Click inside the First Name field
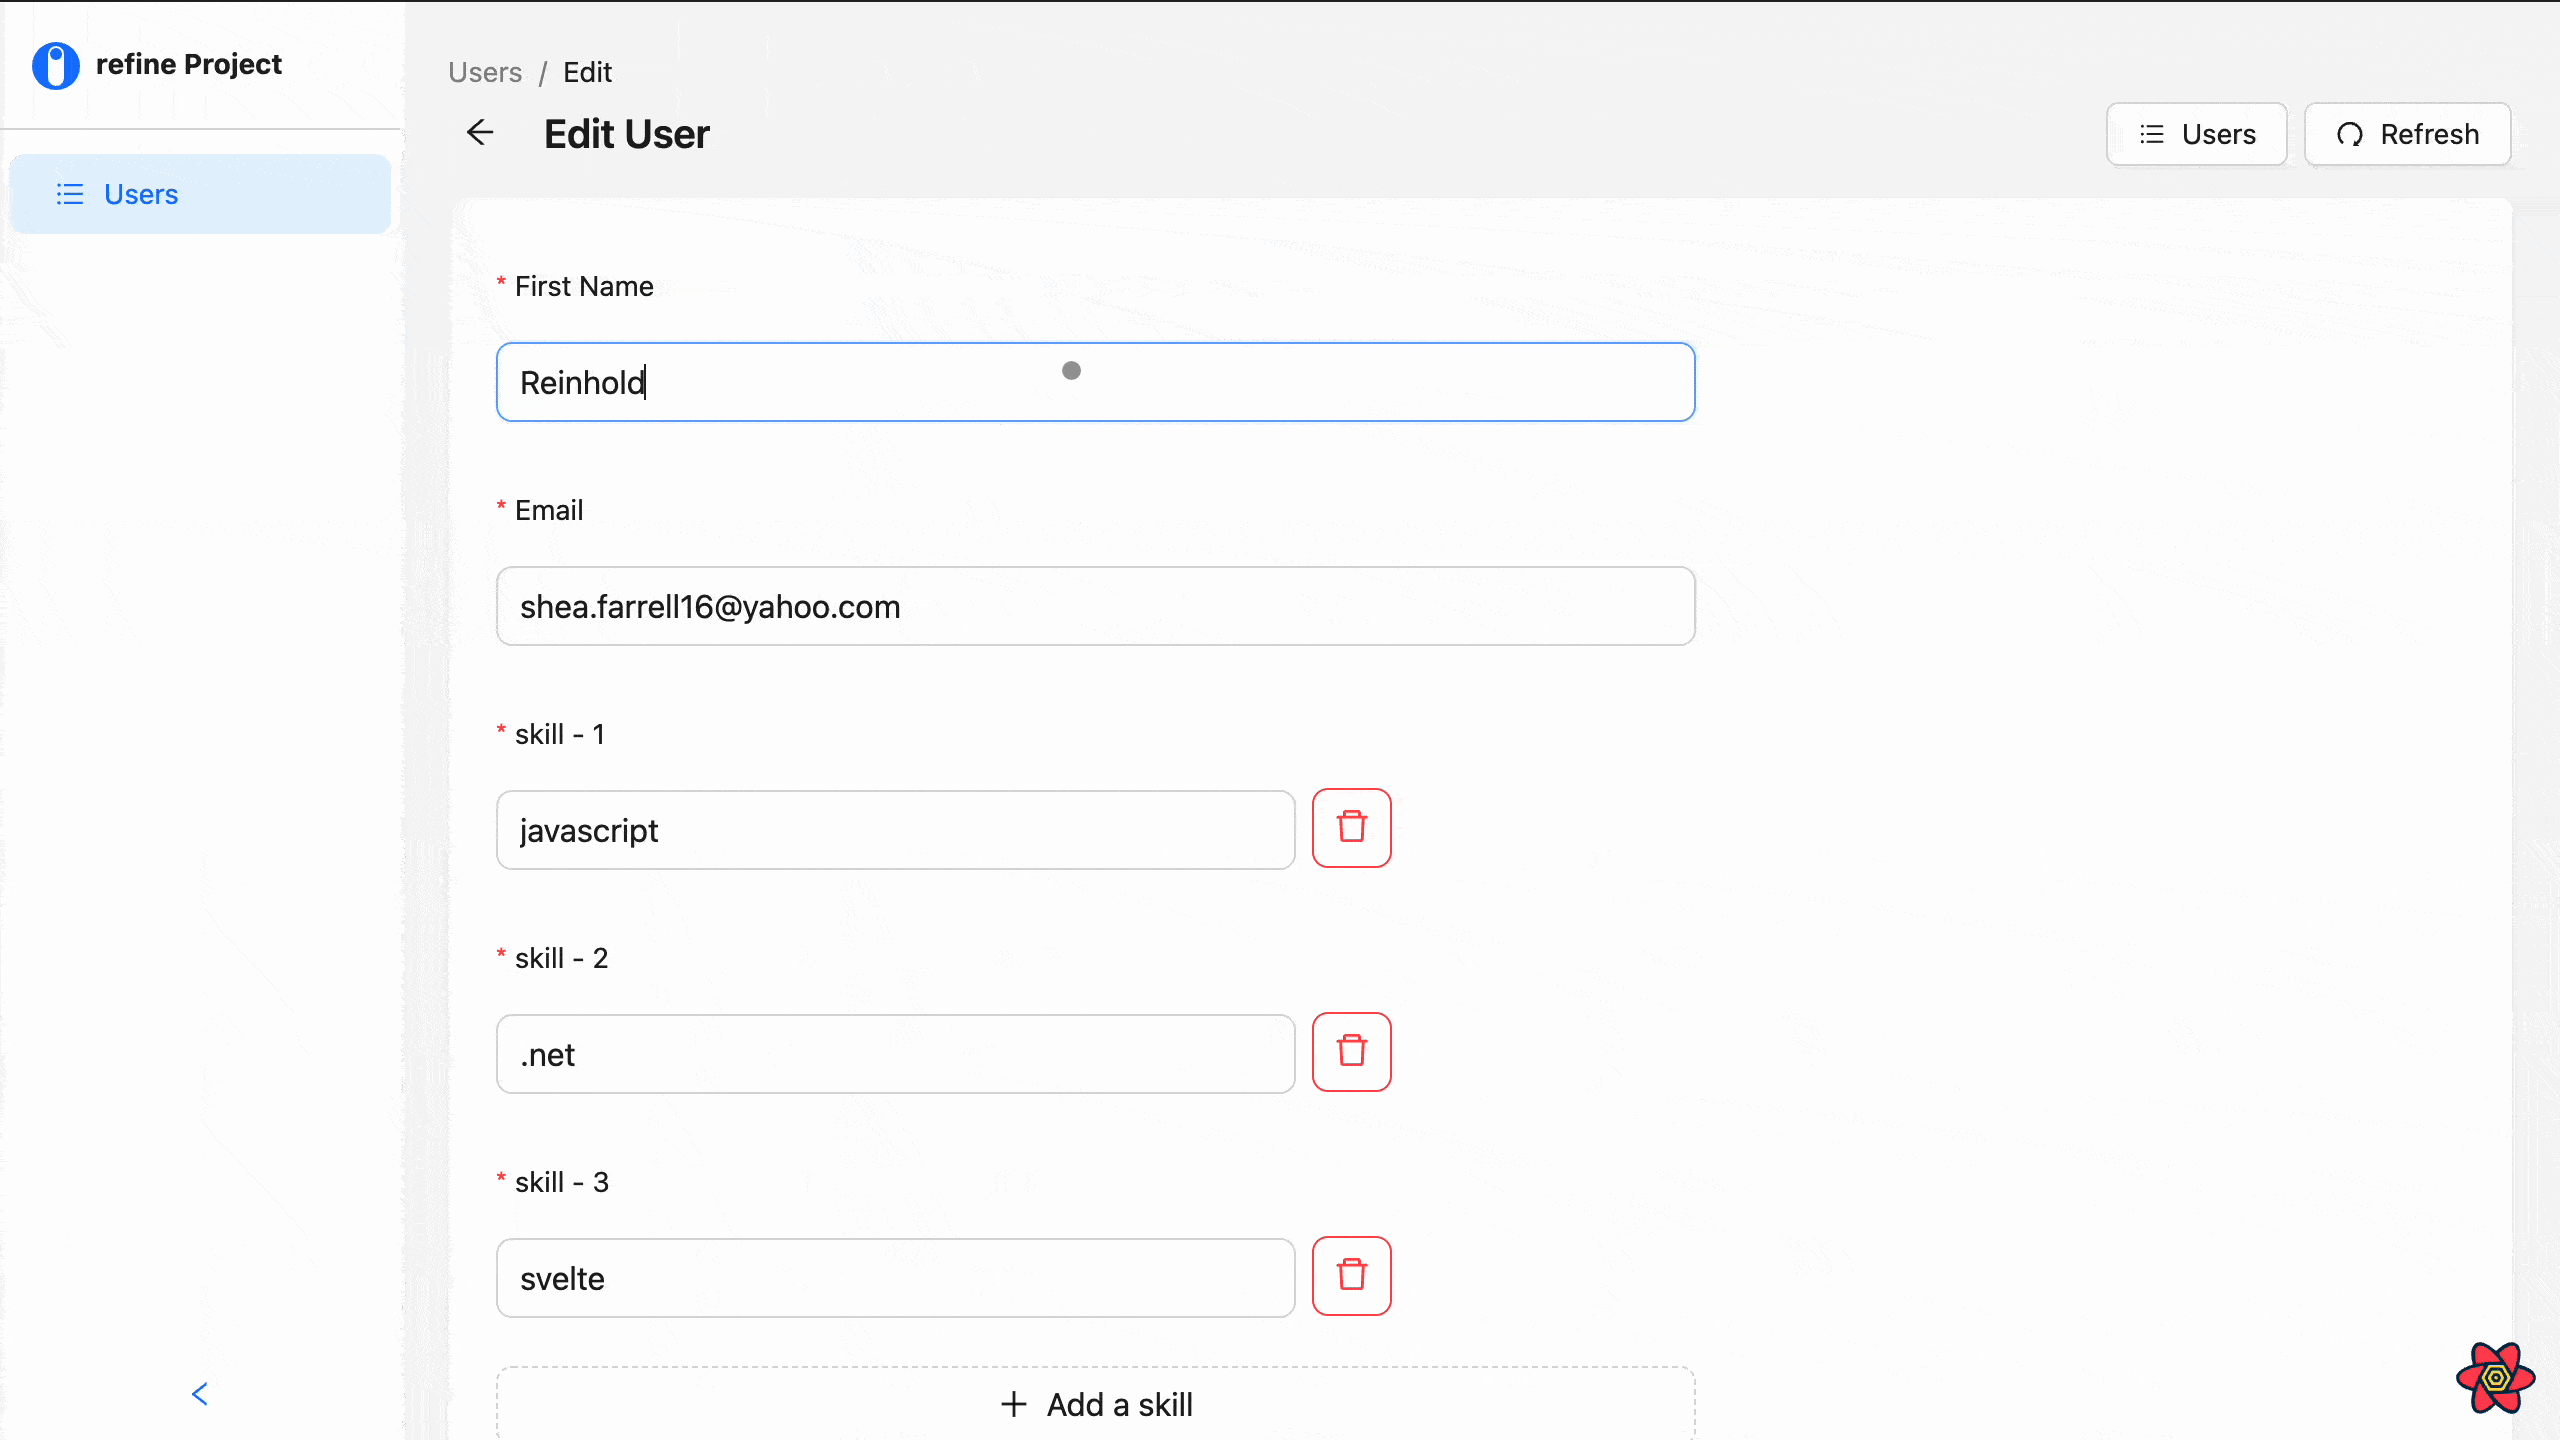Screen dimensions: 2560x1440 click(1094, 381)
